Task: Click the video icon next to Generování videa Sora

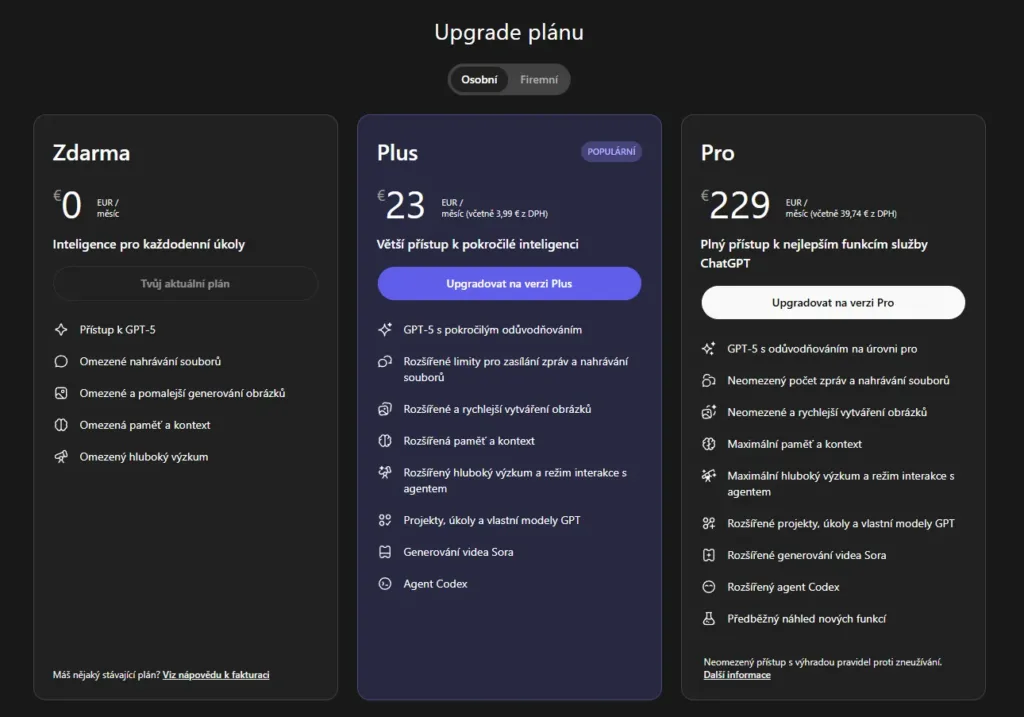Action: [385, 552]
